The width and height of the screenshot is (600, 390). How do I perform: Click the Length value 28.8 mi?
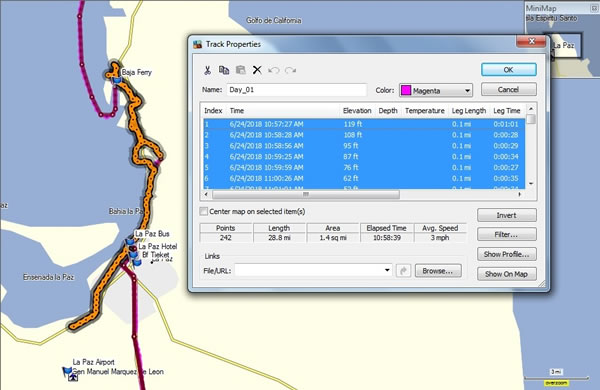pos(279,238)
